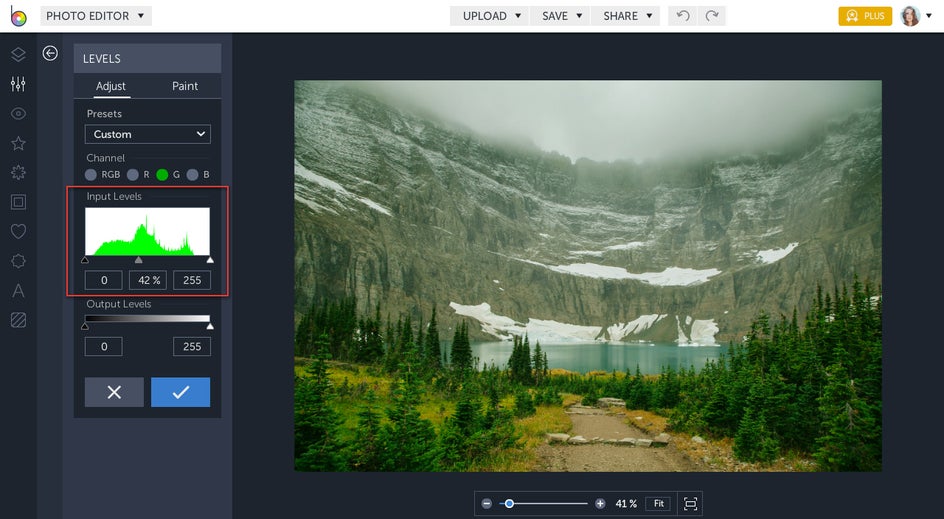Viewport: 944px width, 519px height.
Task: Open the Graphics heart icon in sidebar
Action: click(x=18, y=231)
